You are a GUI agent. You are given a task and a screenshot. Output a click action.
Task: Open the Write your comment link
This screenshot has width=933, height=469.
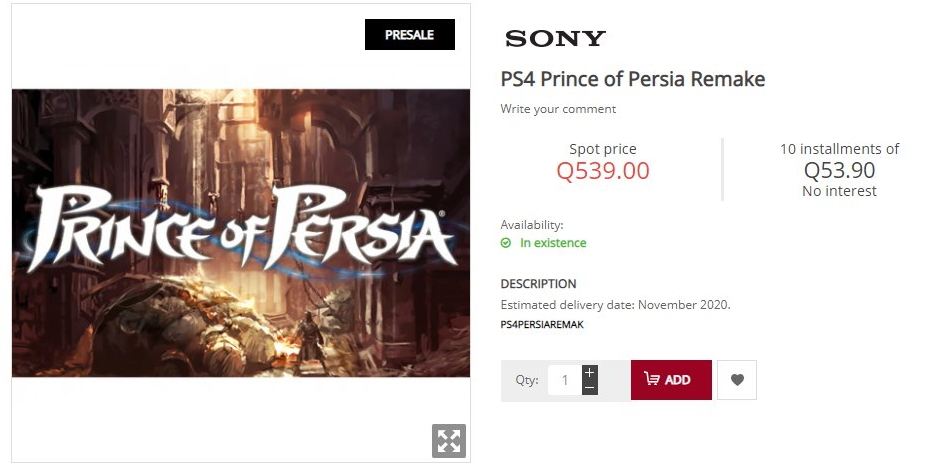pos(558,109)
